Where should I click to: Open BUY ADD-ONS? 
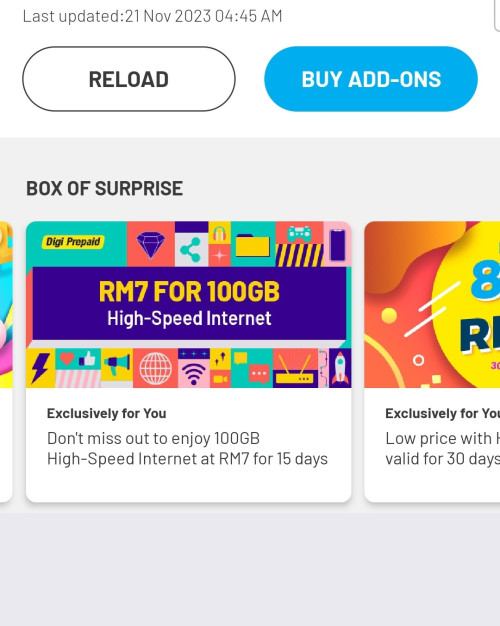tap(371, 79)
